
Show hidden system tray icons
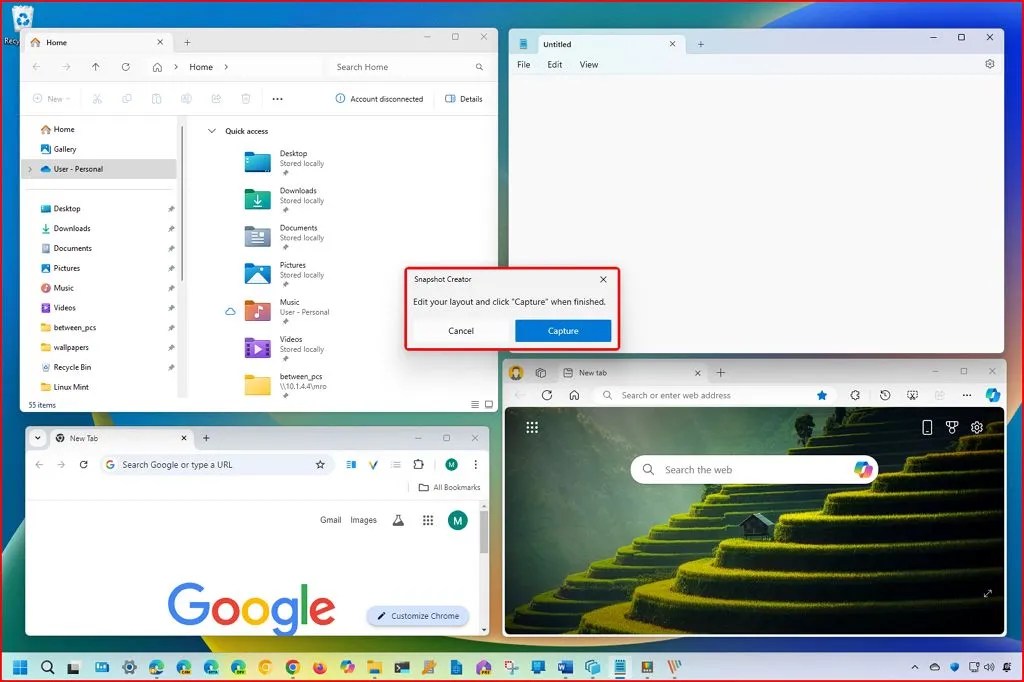tap(914, 667)
